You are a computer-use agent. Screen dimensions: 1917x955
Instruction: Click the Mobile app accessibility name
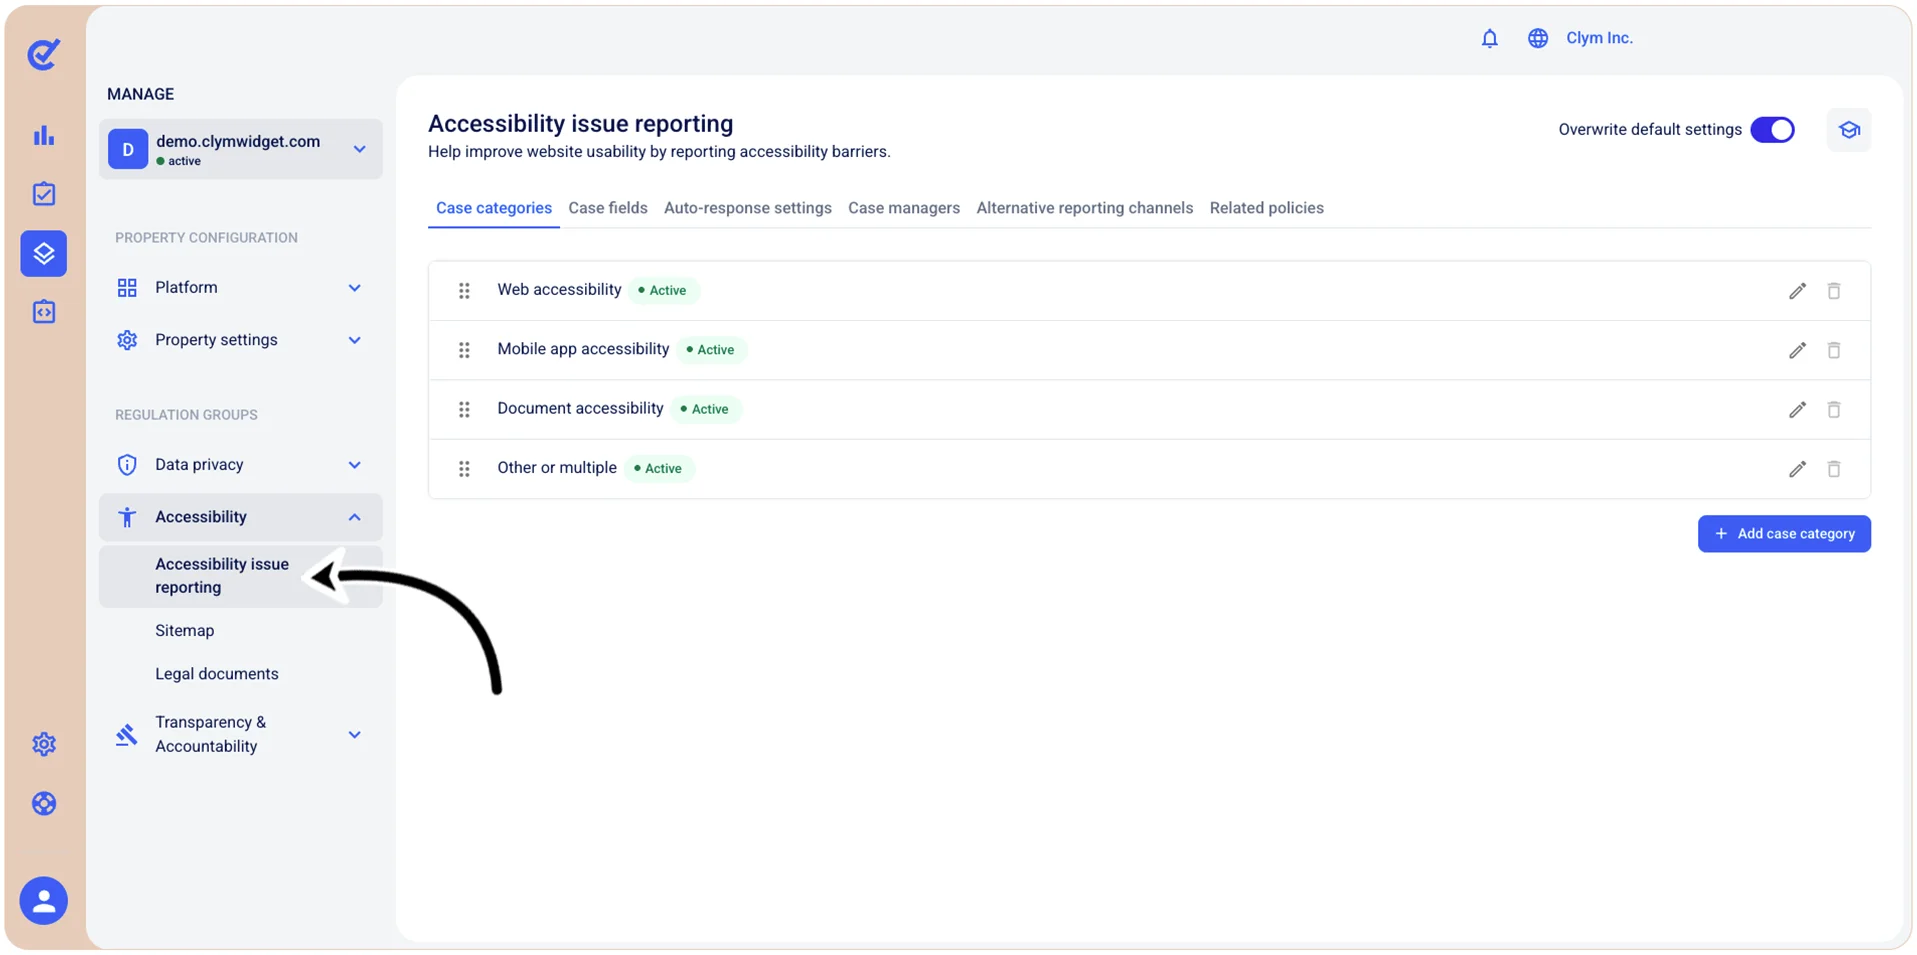(x=583, y=349)
